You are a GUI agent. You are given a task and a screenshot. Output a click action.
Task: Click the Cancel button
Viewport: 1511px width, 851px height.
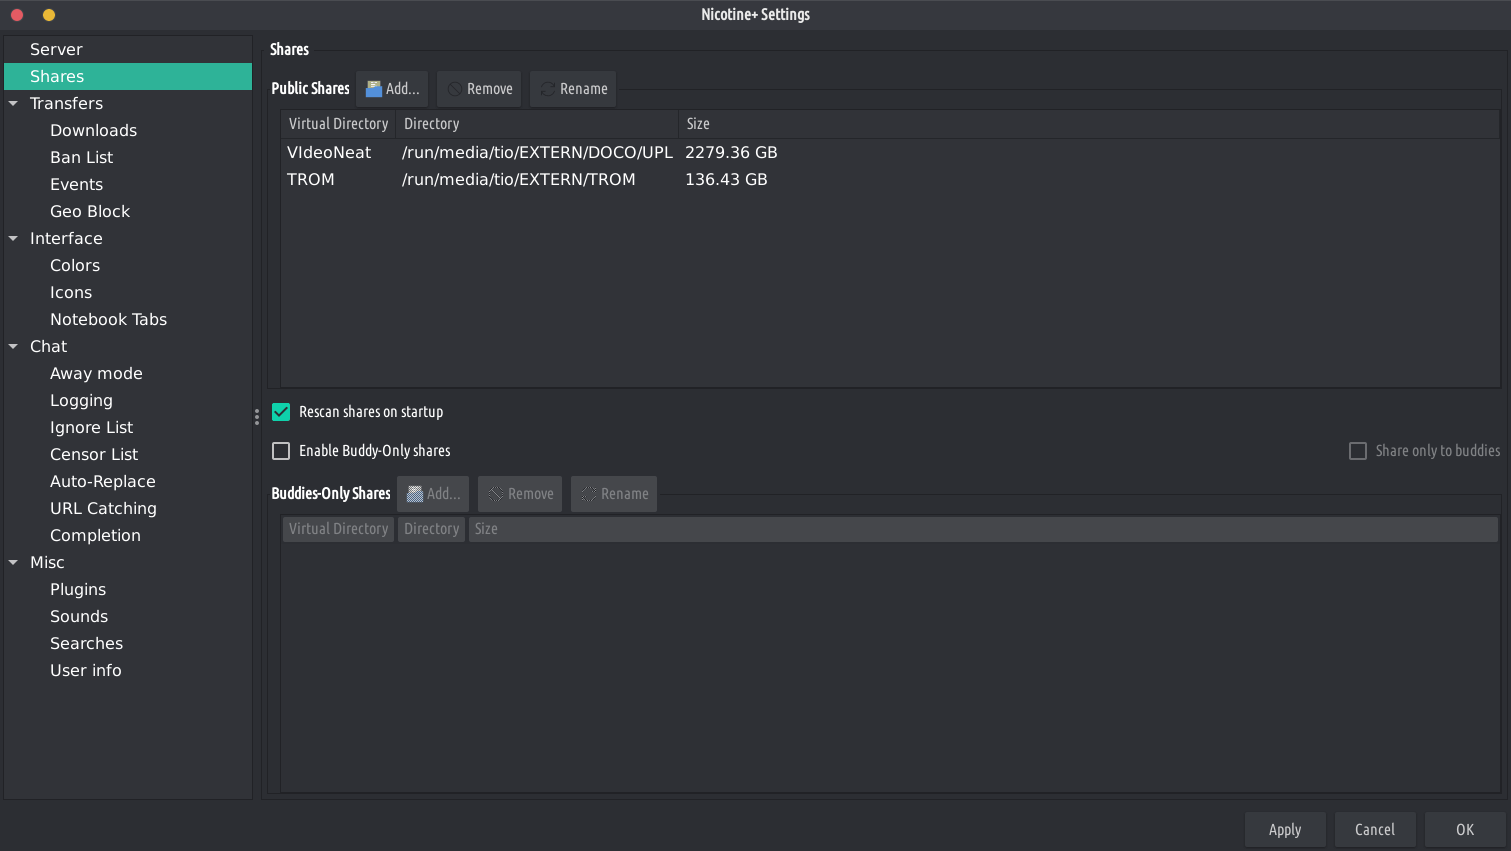(1374, 829)
